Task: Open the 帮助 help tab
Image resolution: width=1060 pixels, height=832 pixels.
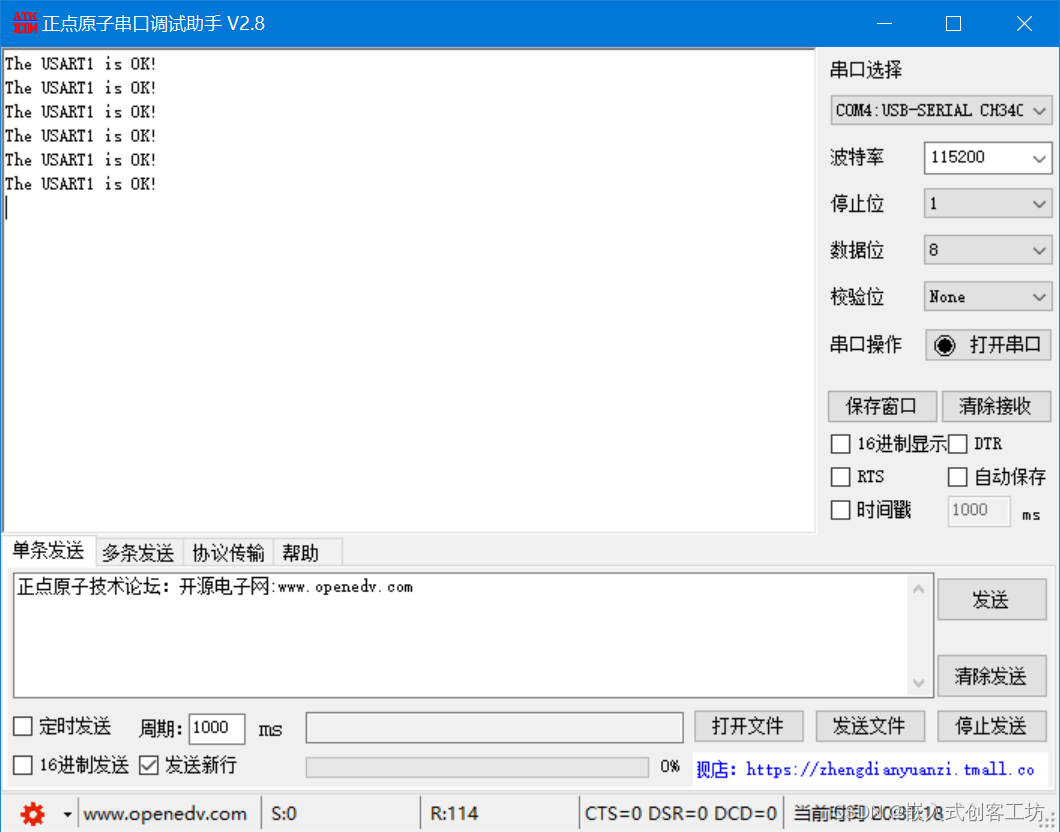Action: 304,552
